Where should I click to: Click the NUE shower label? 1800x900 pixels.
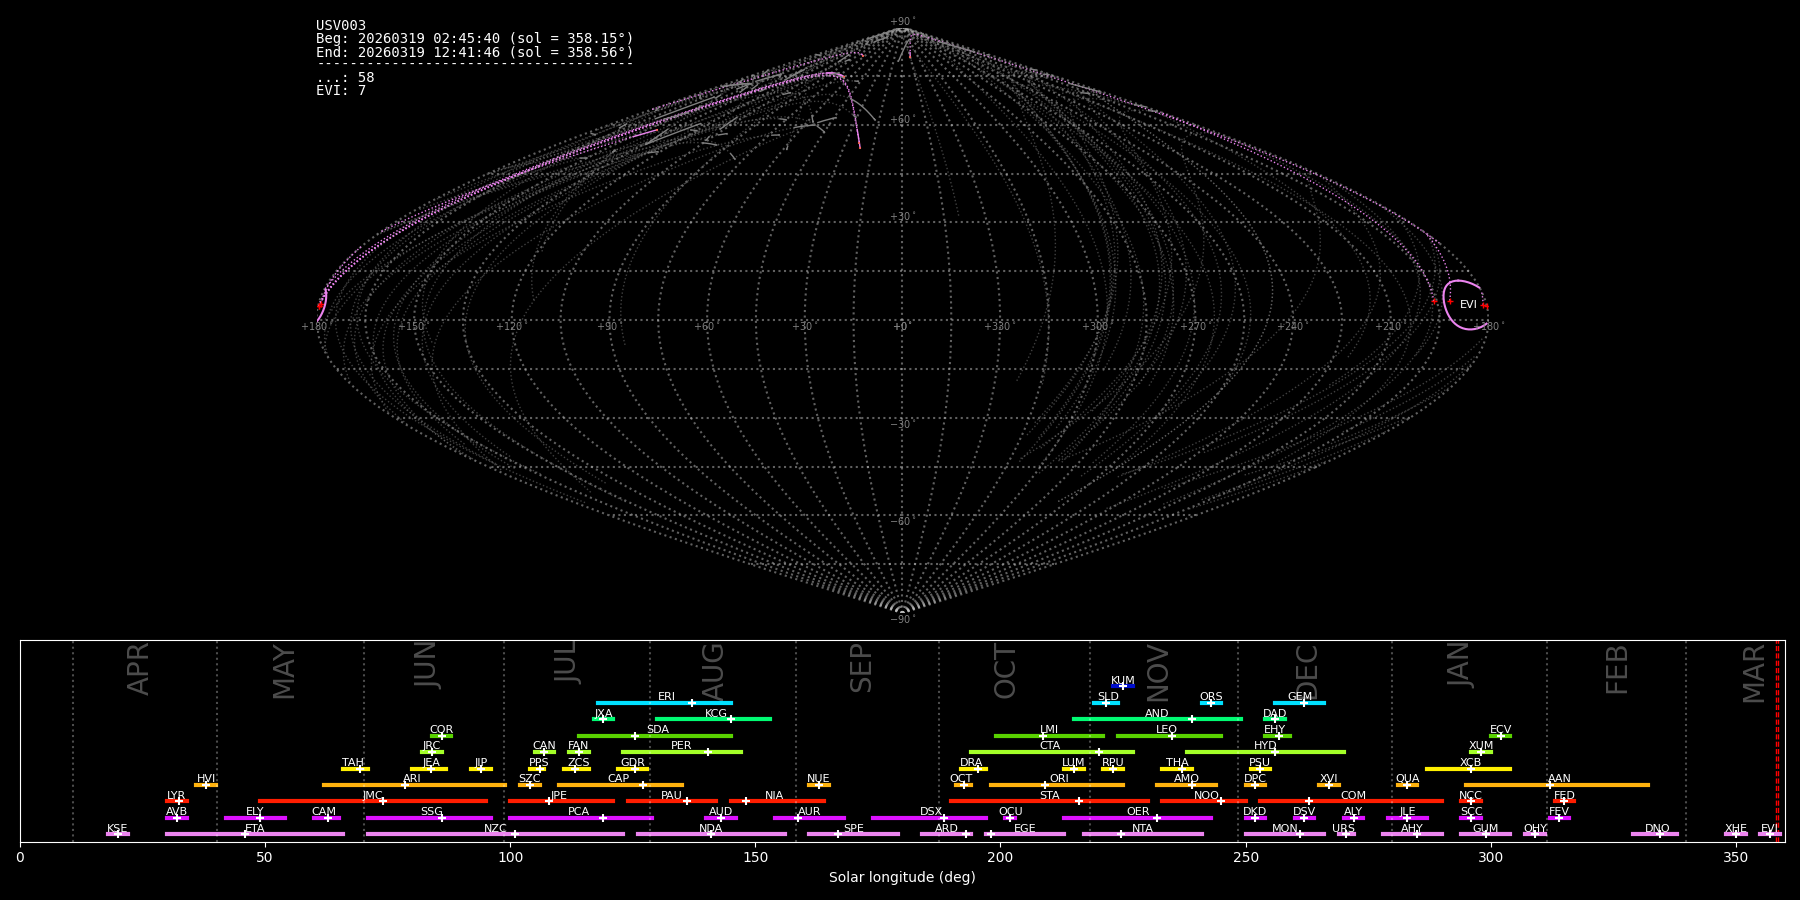[818, 779]
